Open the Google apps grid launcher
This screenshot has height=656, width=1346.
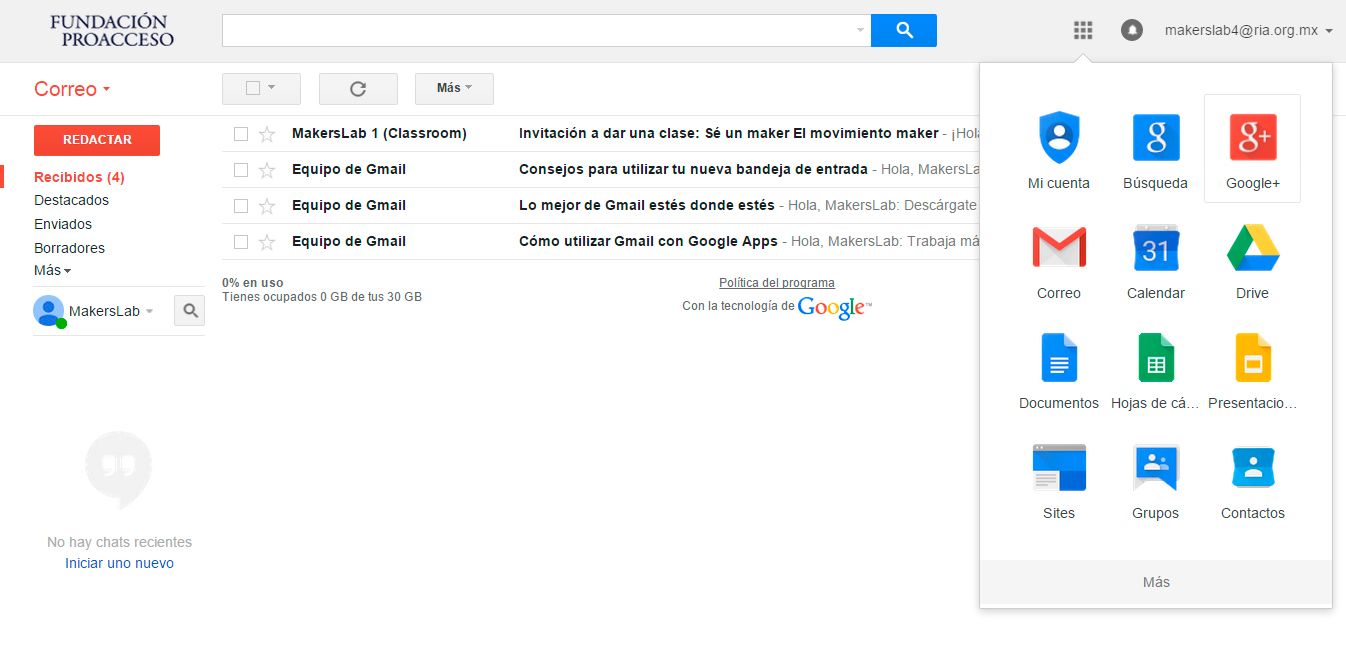point(1083,31)
